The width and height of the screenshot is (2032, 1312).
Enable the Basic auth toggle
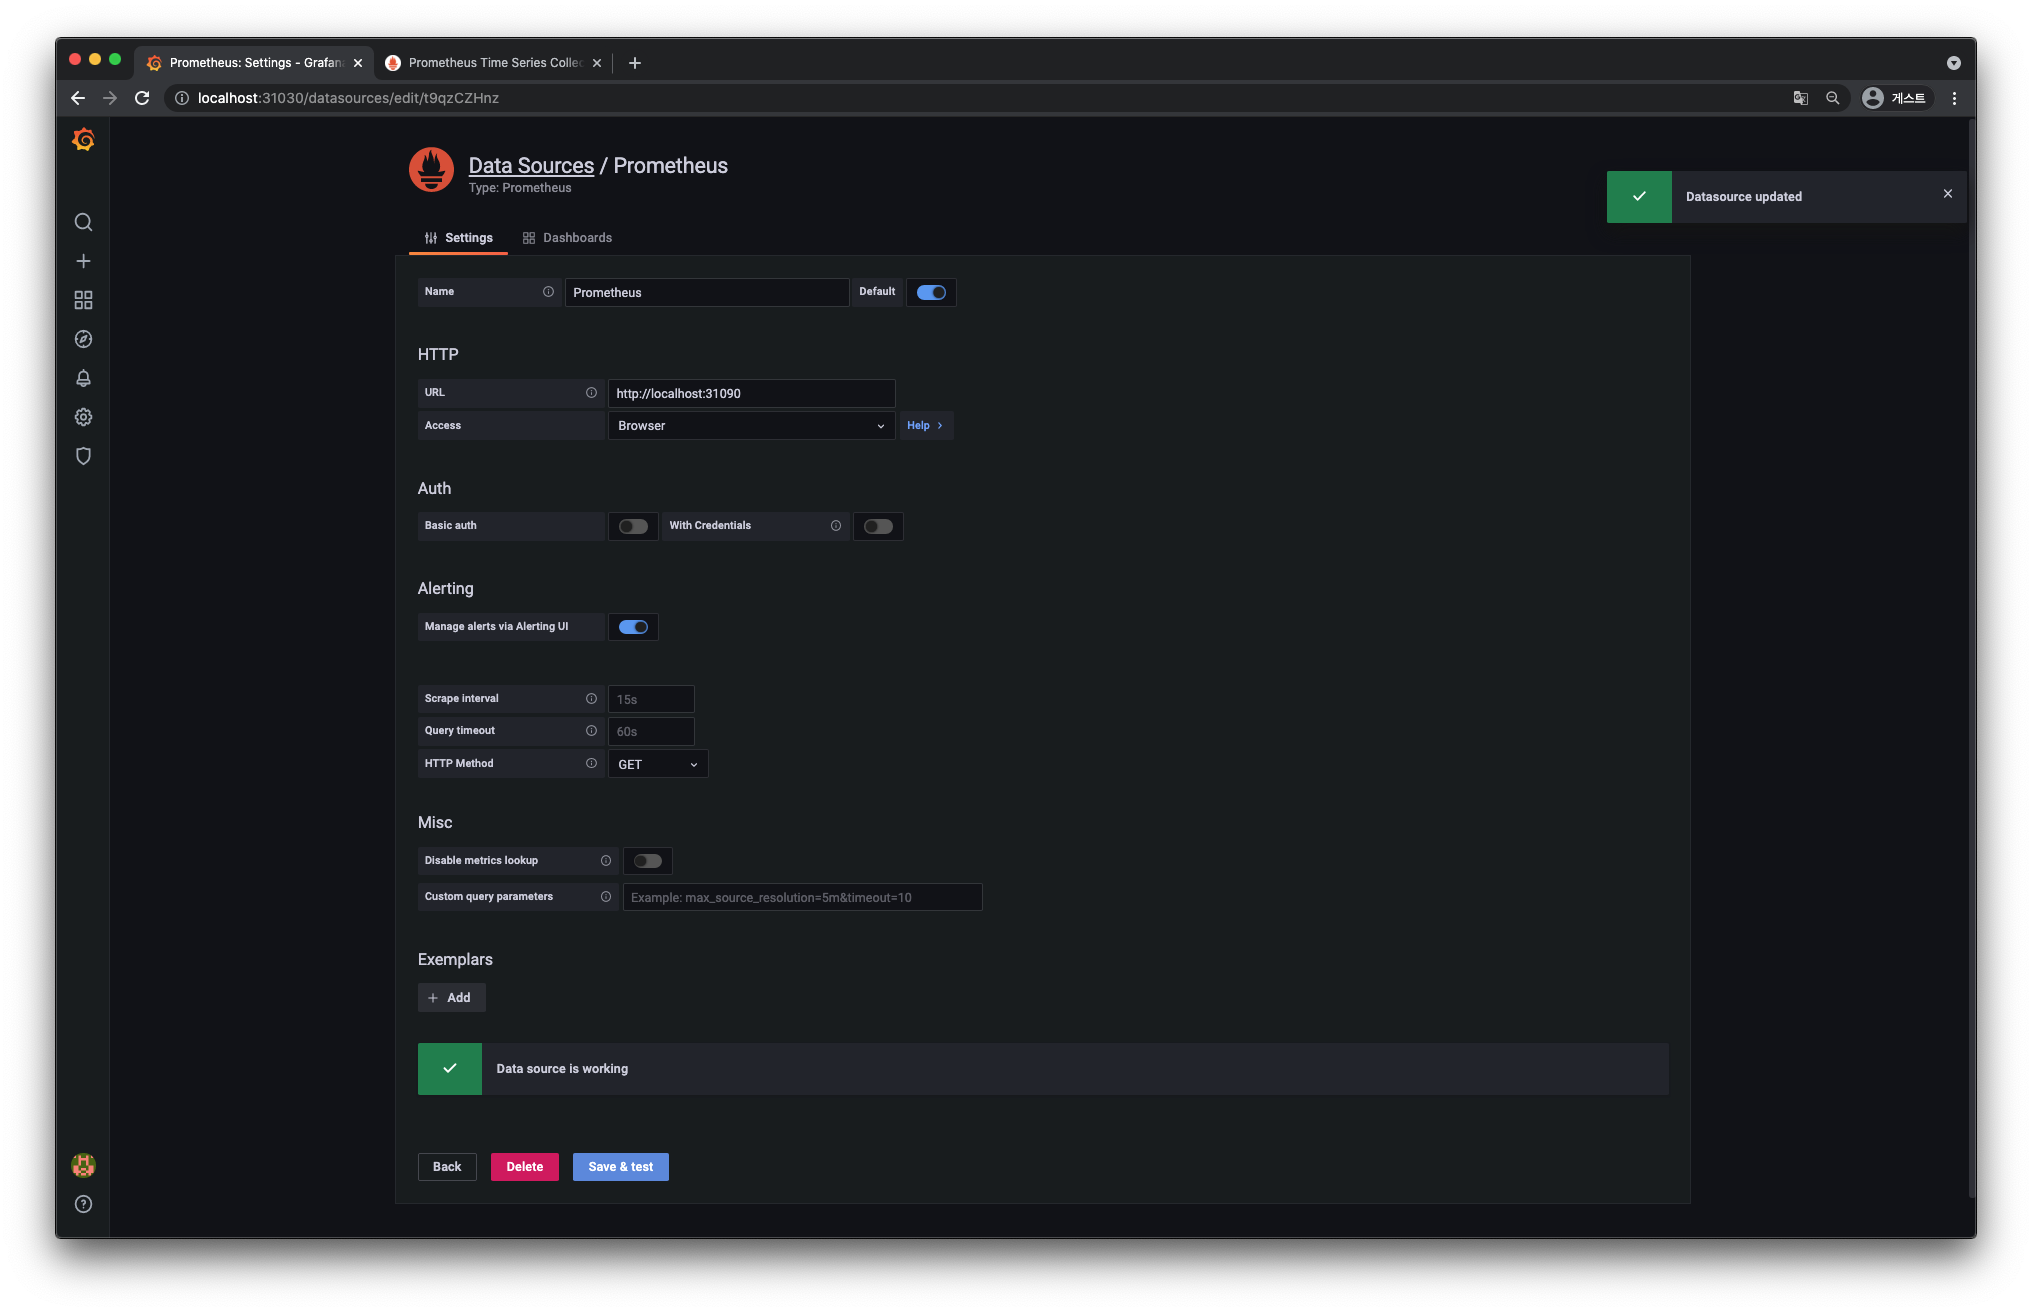click(x=633, y=526)
